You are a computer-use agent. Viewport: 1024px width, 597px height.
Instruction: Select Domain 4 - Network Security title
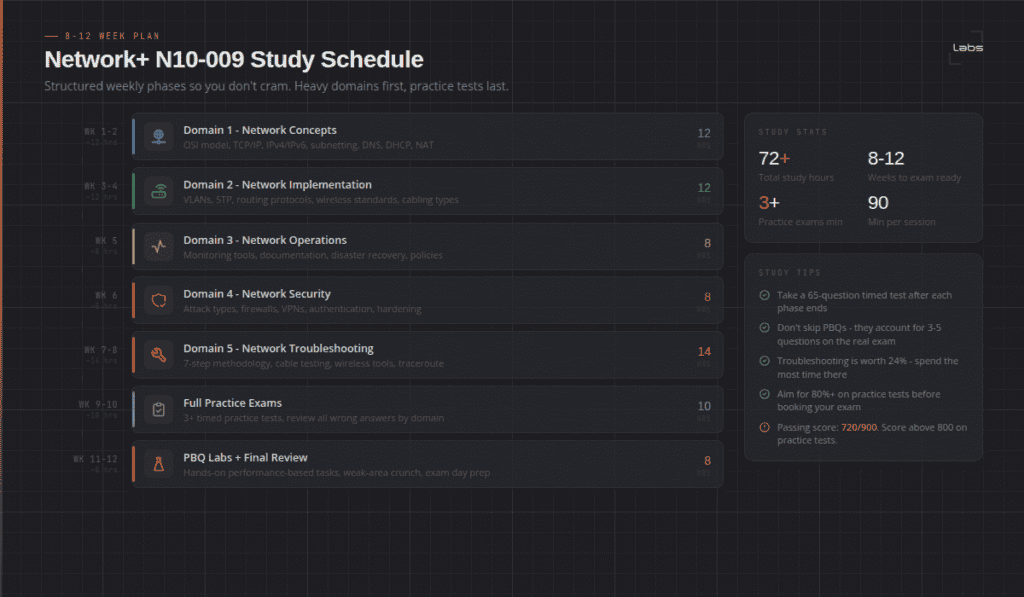[x=257, y=294]
